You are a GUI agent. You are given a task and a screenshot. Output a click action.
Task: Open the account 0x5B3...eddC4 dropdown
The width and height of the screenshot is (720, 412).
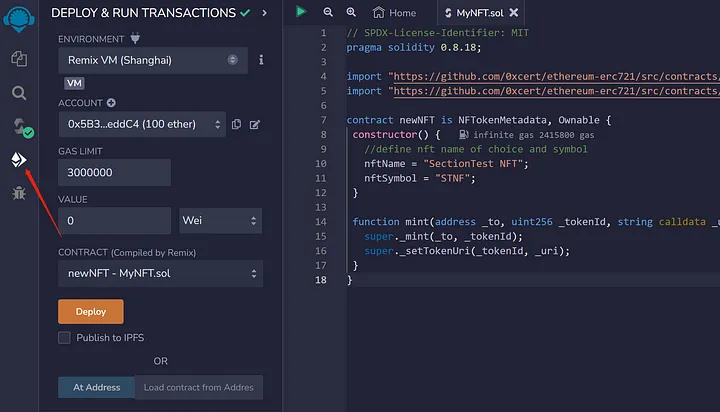click(x=142, y=124)
